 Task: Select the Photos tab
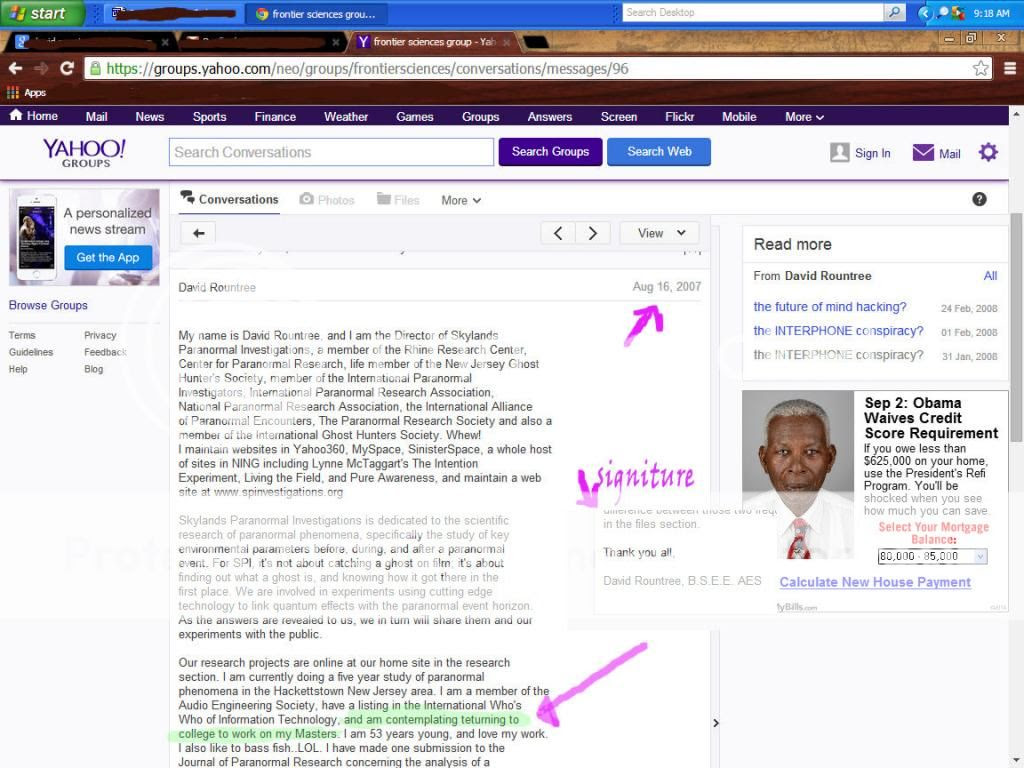(x=327, y=200)
